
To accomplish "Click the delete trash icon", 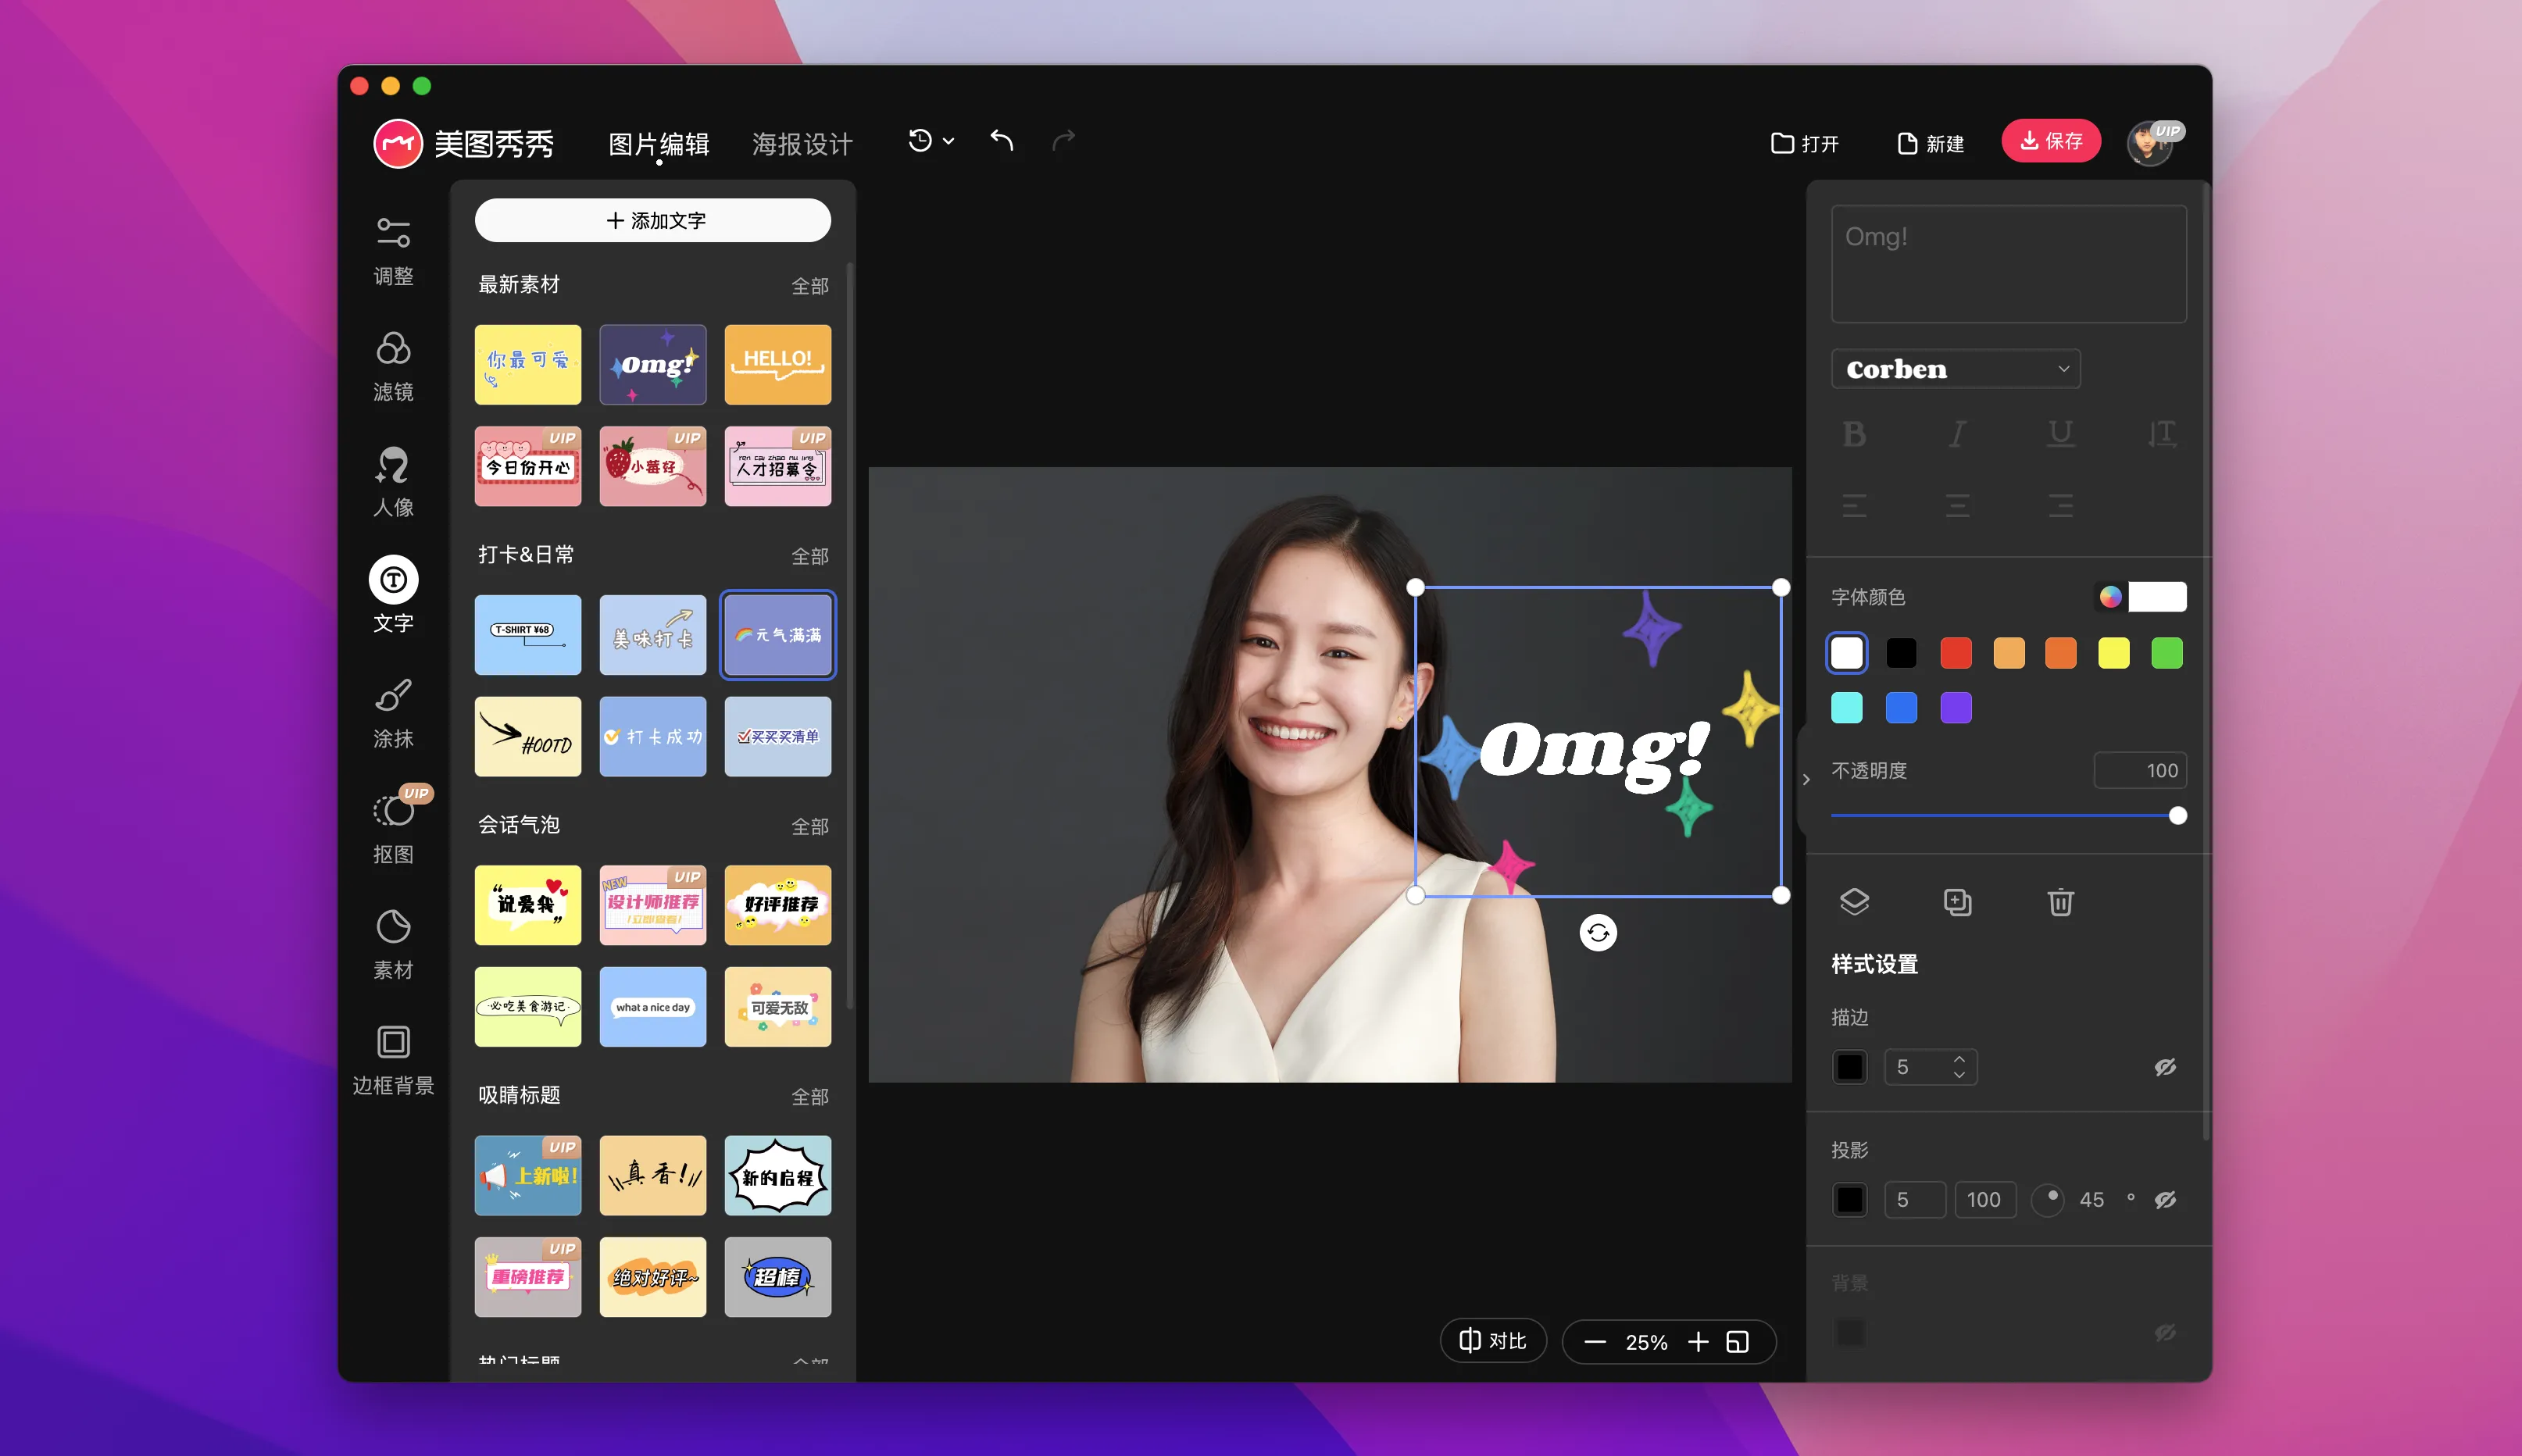I will (2060, 902).
